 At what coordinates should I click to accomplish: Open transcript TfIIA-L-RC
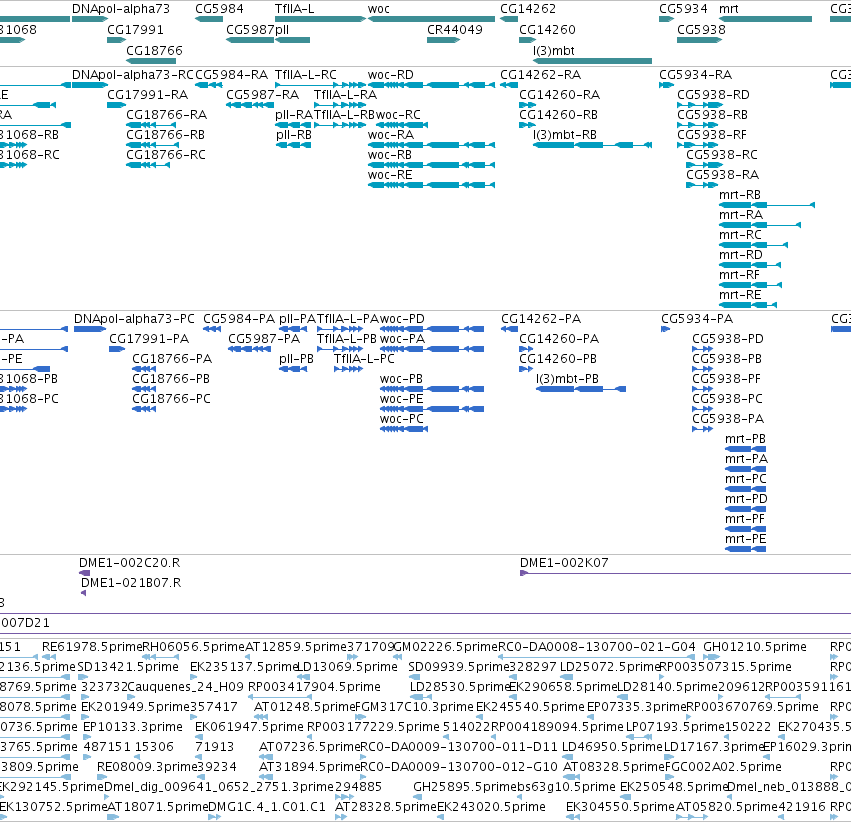click(306, 74)
